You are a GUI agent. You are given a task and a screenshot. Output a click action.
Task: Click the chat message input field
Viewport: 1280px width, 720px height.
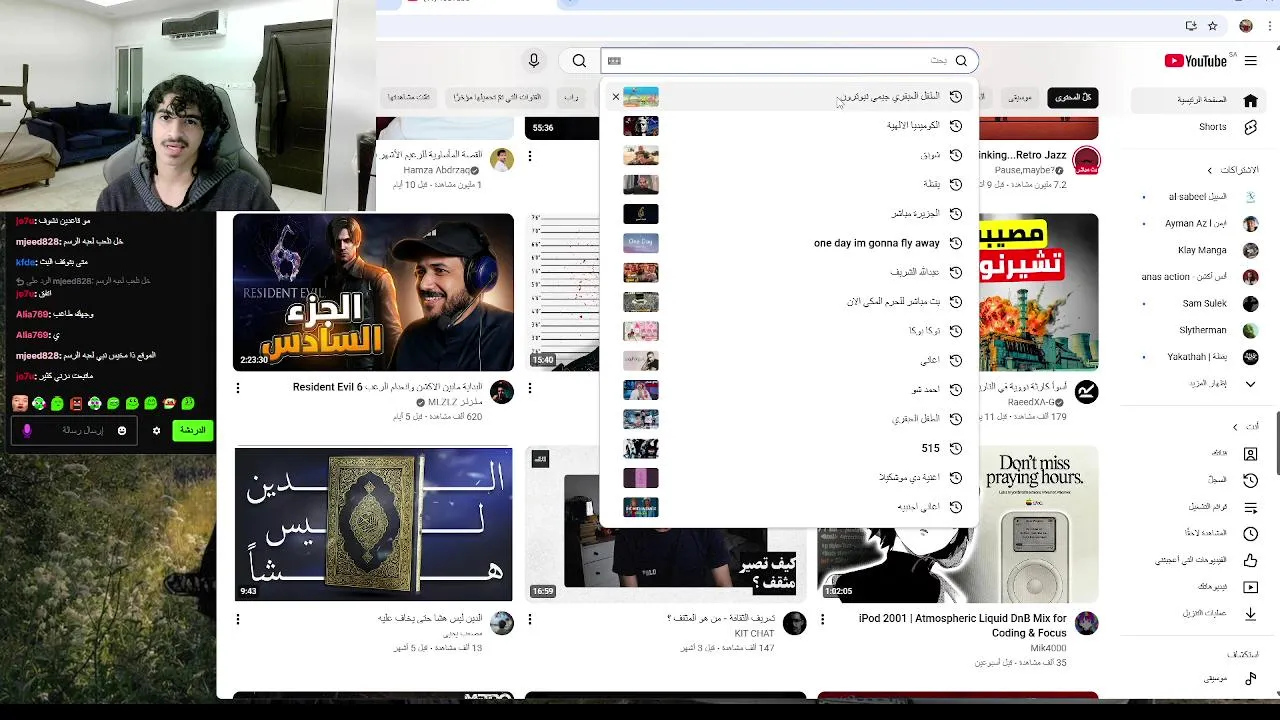pos(75,431)
